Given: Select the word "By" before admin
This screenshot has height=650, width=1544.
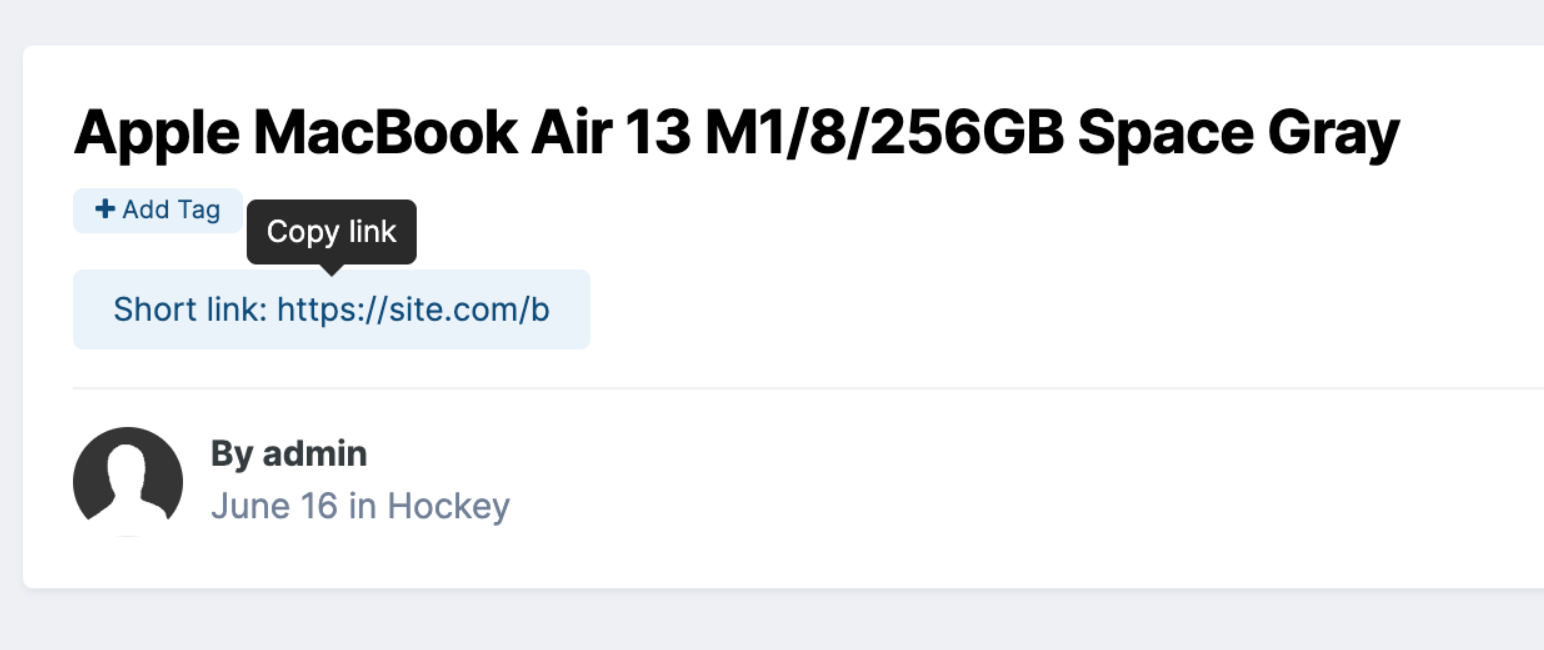Looking at the screenshot, I should tap(232, 455).
